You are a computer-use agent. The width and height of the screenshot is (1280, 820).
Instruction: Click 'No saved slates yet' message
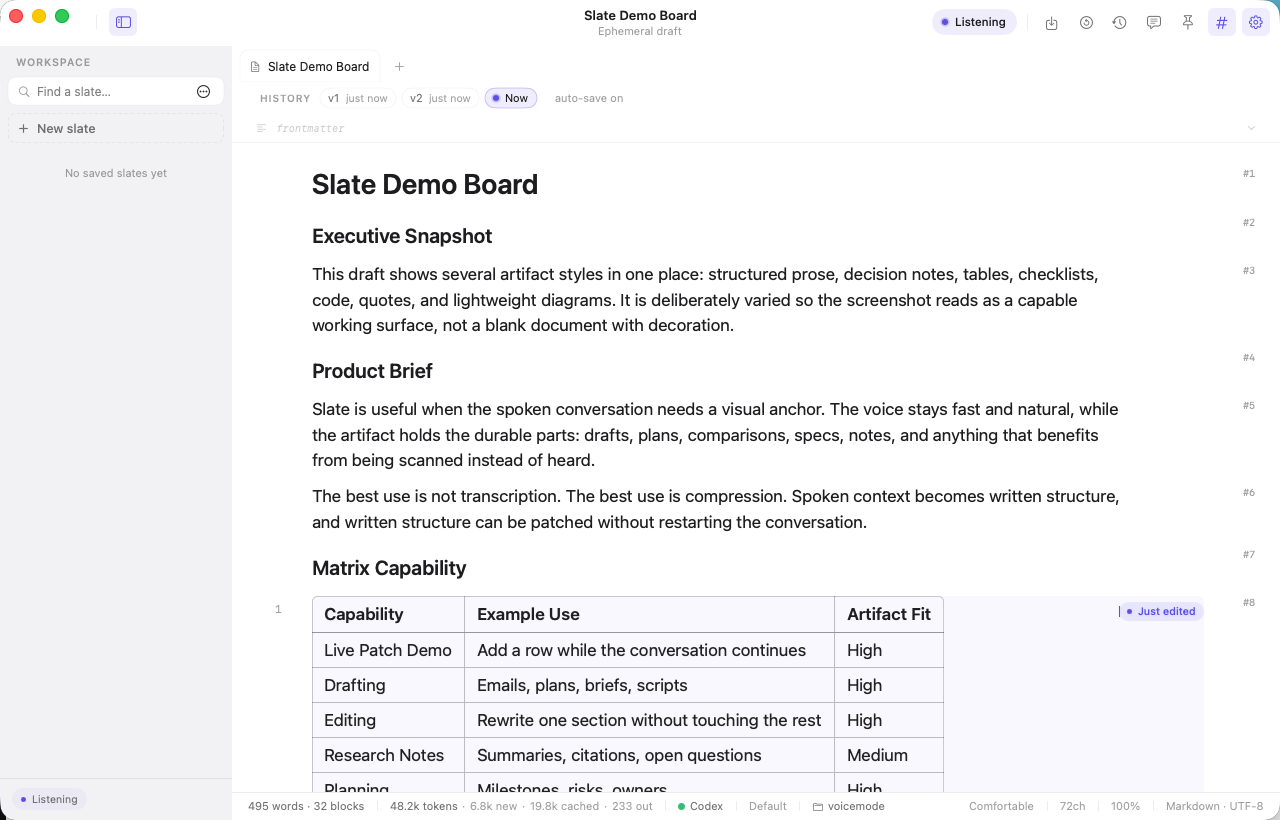[x=116, y=173]
